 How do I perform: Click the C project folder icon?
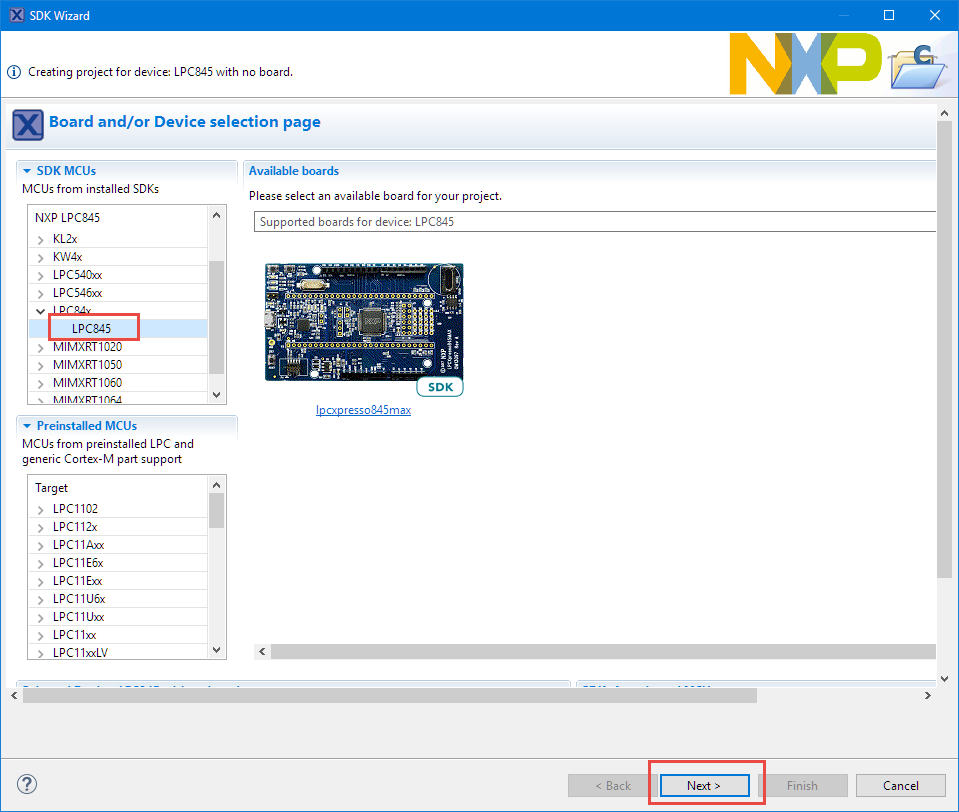[x=916, y=66]
